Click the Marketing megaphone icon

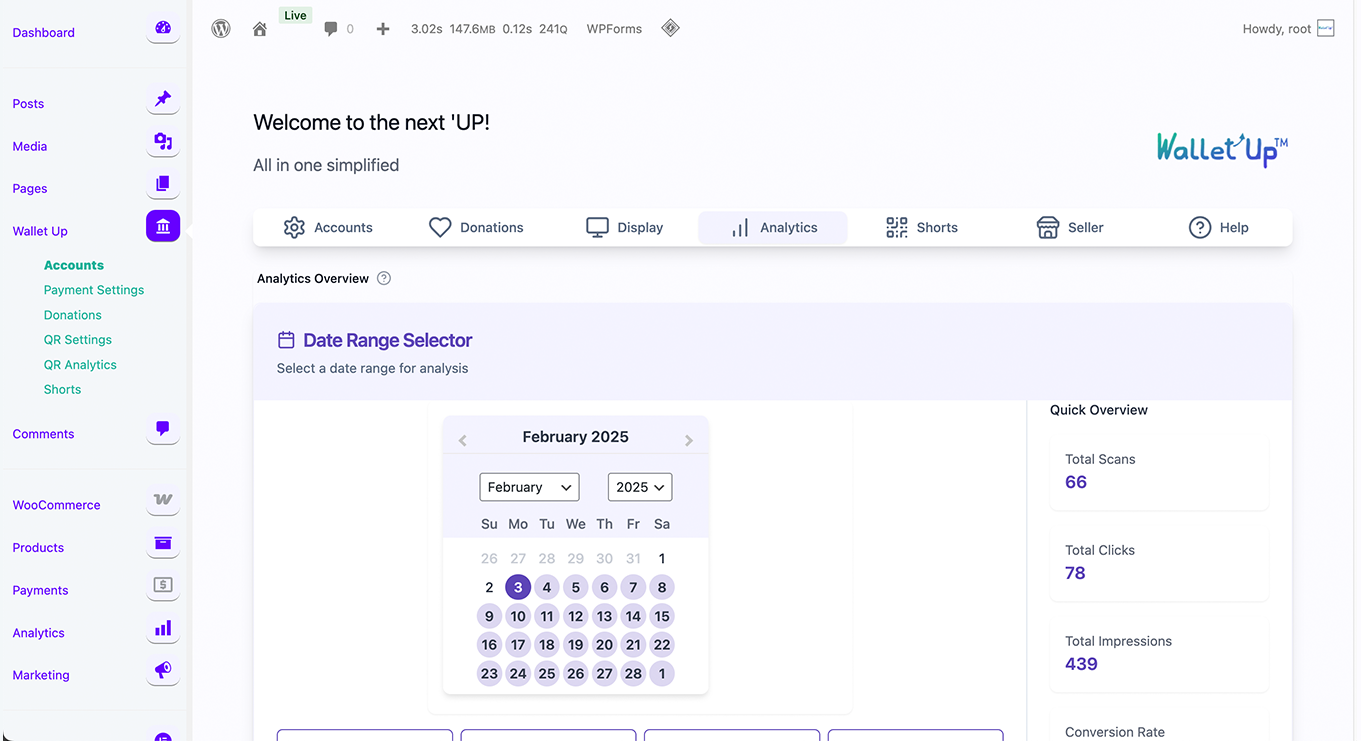(163, 670)
